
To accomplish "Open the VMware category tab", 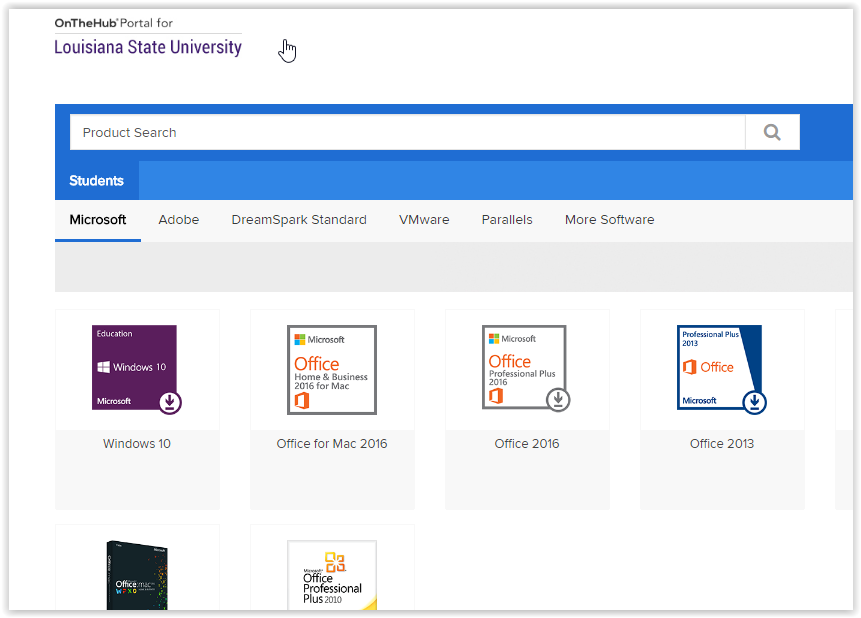I will click(x=424, y=220).
